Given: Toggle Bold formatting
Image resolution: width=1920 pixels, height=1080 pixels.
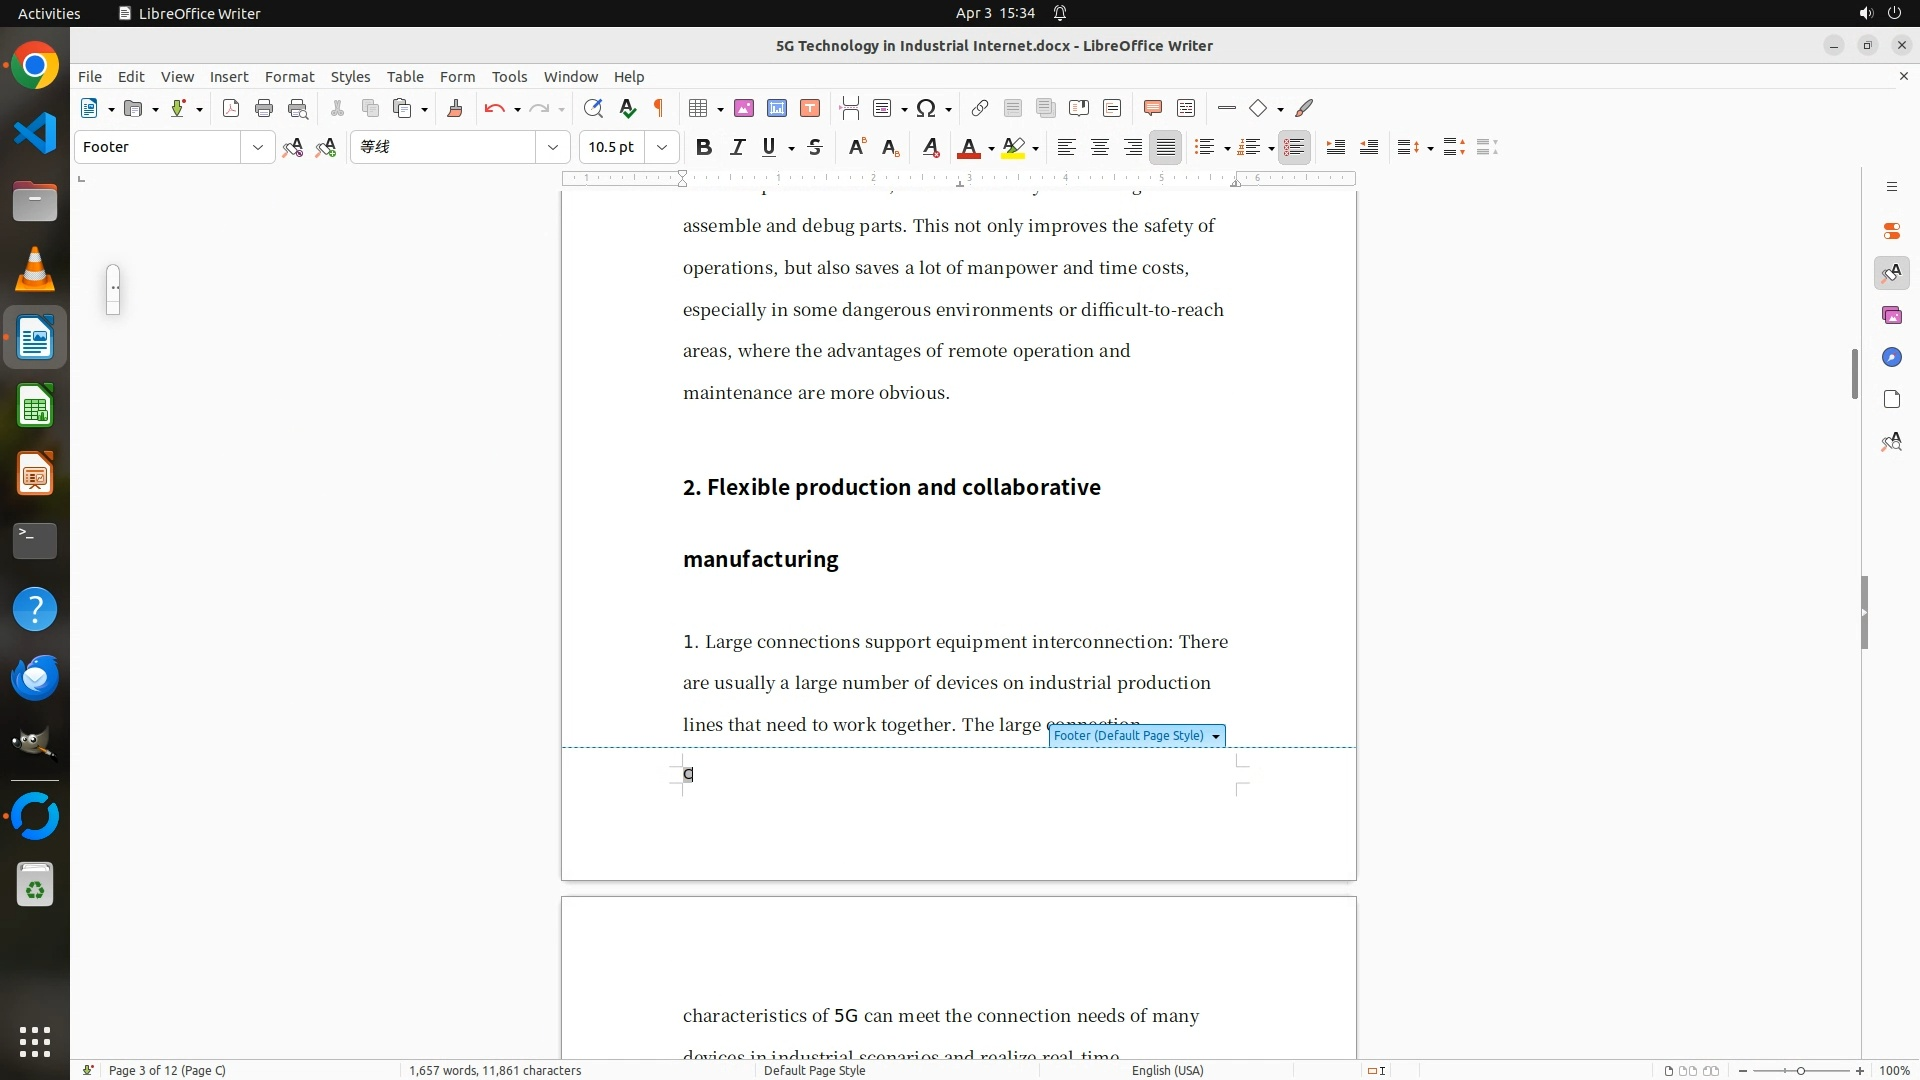Looking at the screenshot, I should click(704, 147).
